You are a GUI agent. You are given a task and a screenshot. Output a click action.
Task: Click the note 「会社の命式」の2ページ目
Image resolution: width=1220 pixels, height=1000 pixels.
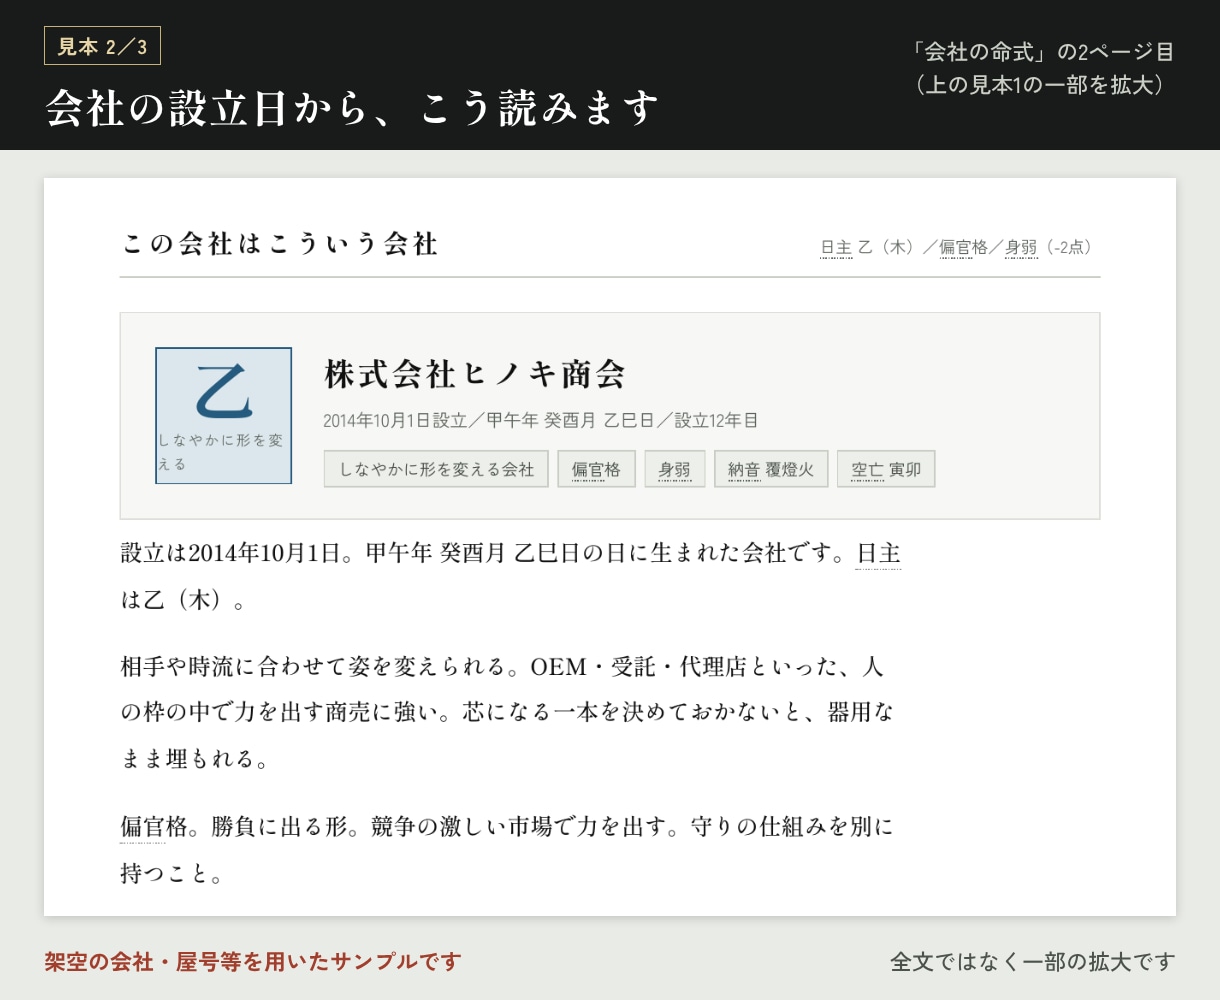pyautogui.click(x=1044, y=52)
